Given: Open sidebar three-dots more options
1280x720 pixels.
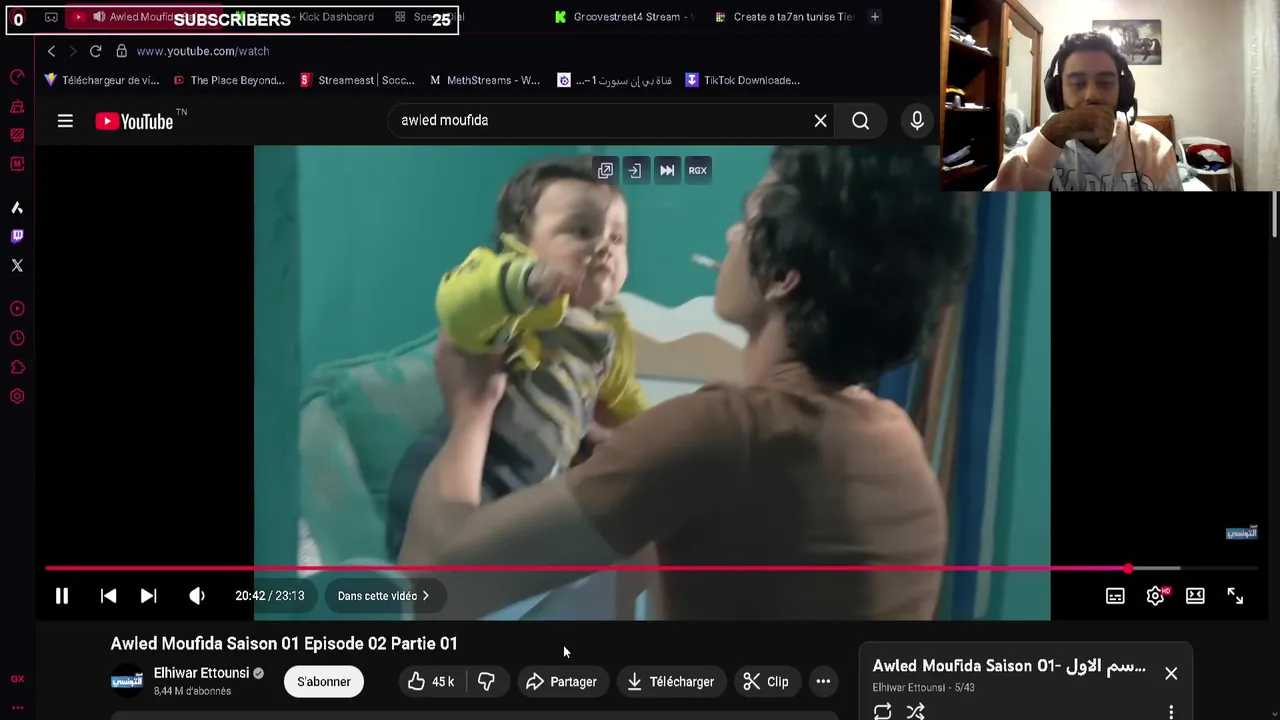Looking at the screenshot, I should 17,708.
